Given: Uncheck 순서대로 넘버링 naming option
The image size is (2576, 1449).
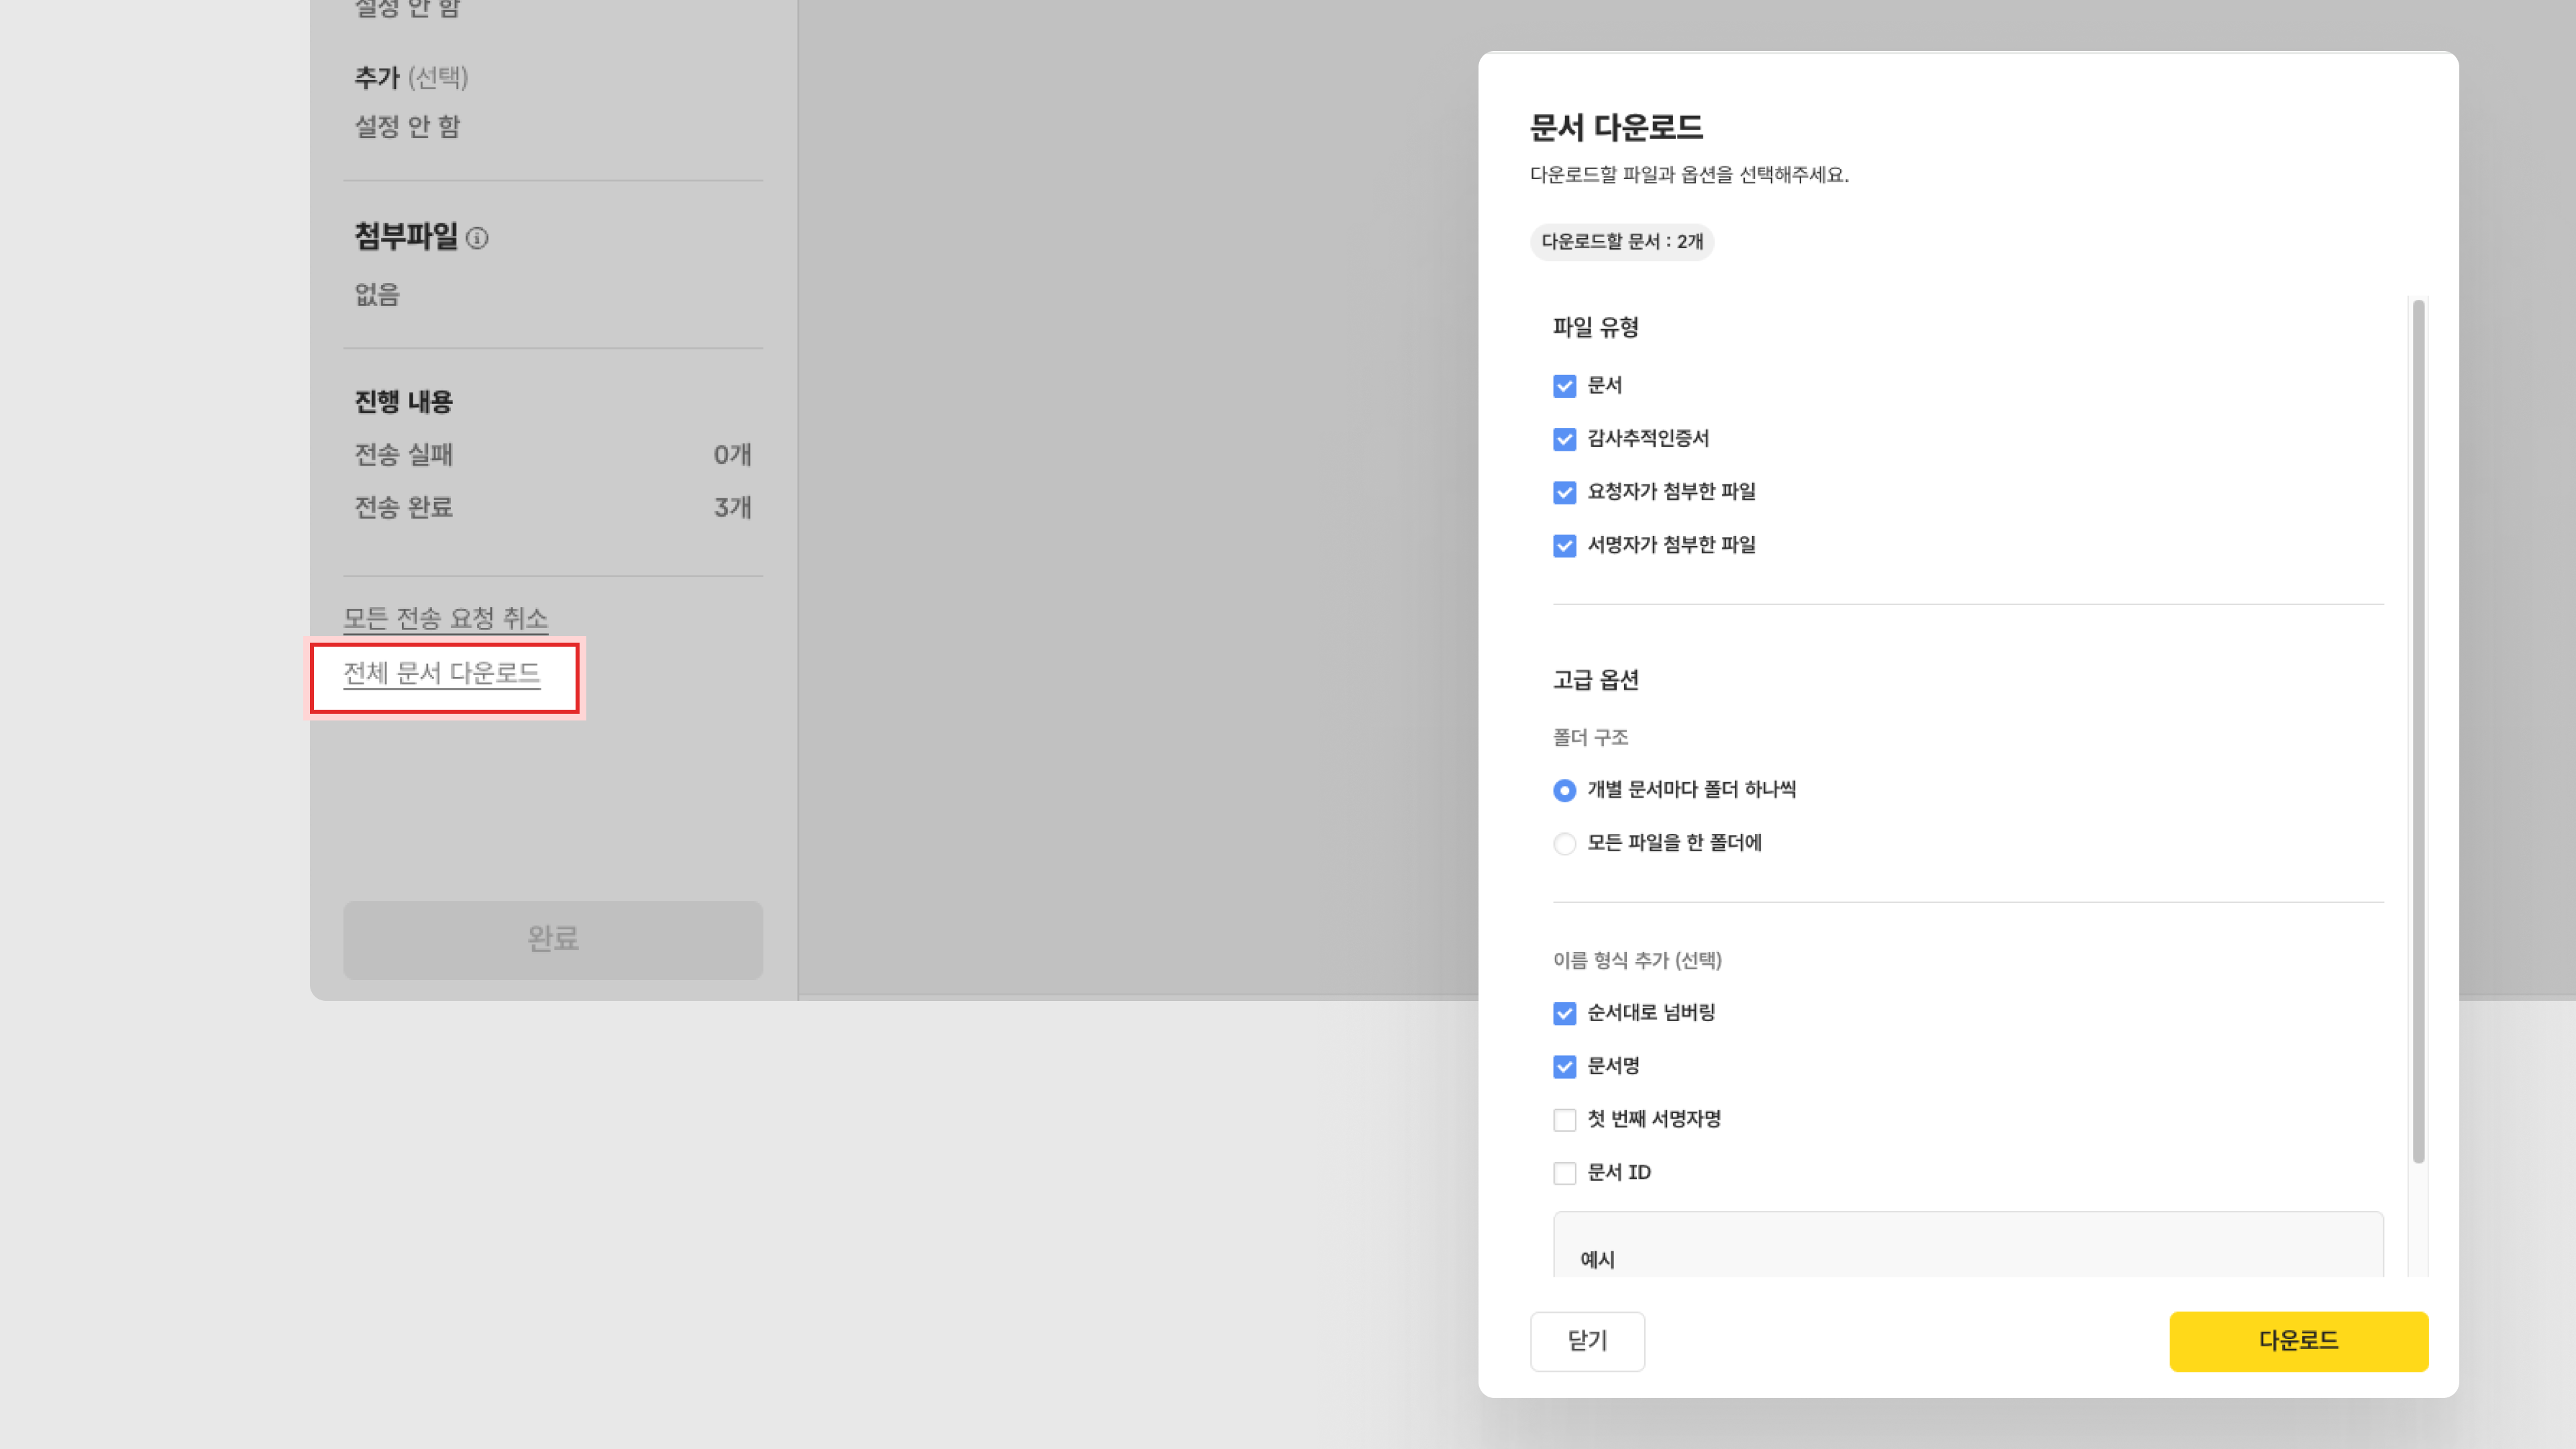Looking at the screenshot, I should [x=1564, y=1013].
